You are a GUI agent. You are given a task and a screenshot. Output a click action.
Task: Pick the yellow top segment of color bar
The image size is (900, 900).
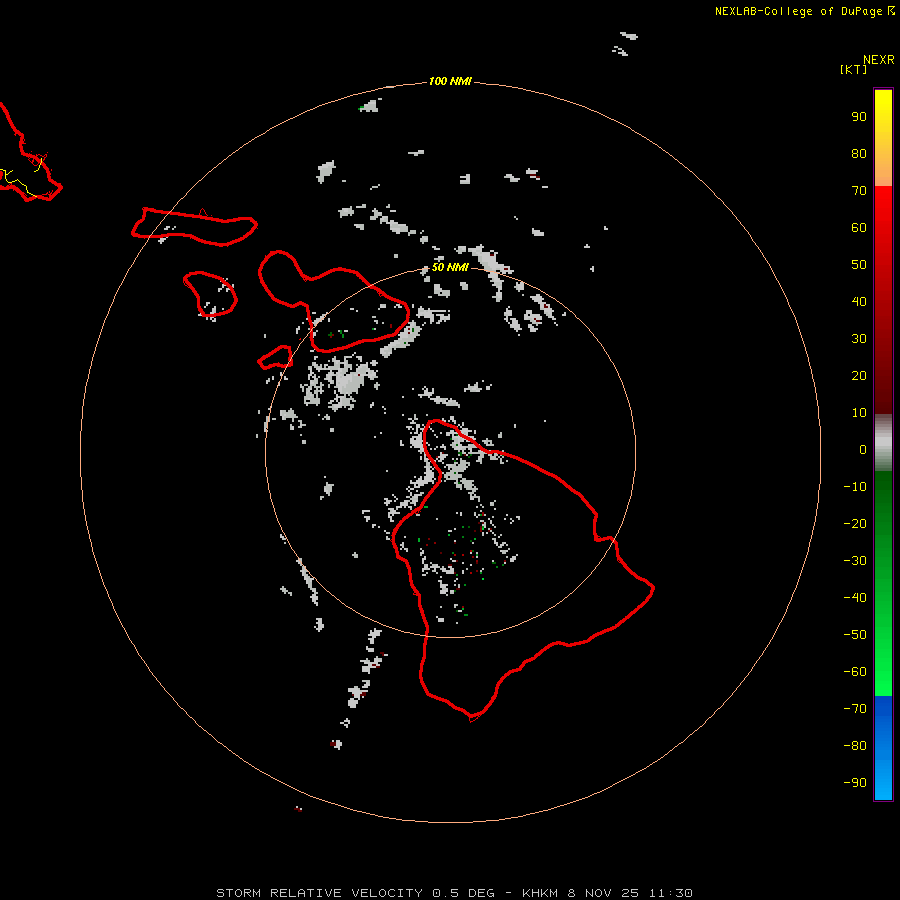click(883, 138)
